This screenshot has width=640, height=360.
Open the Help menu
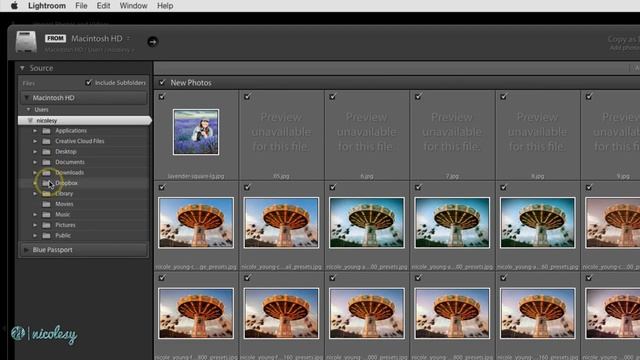pyautogui.click(x=165, y=6)
